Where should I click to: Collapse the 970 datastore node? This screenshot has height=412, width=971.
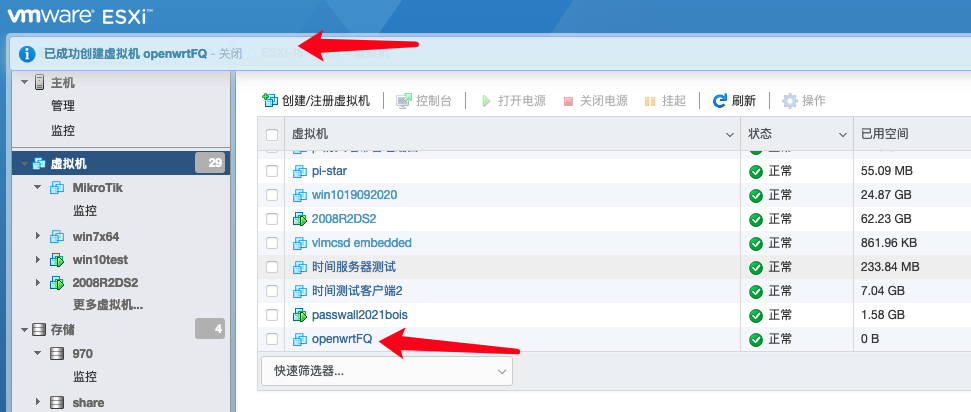[x=38, y=353]
